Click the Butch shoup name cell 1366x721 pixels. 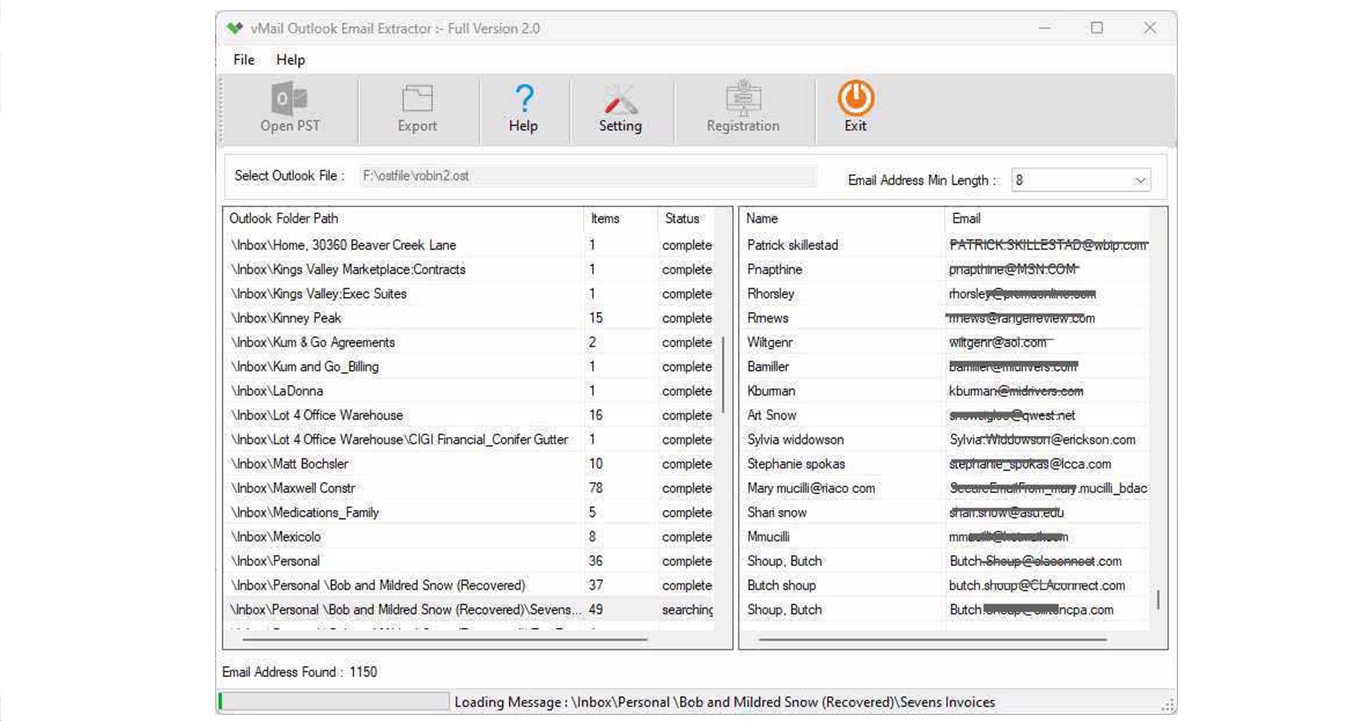point(782,585)
